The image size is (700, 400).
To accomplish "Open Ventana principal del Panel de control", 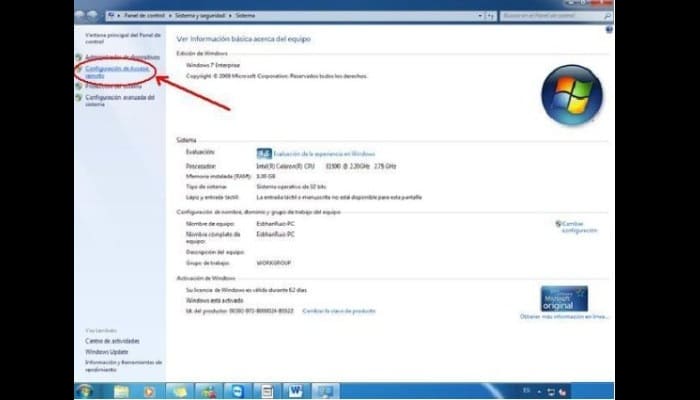I will click(123, 38).
